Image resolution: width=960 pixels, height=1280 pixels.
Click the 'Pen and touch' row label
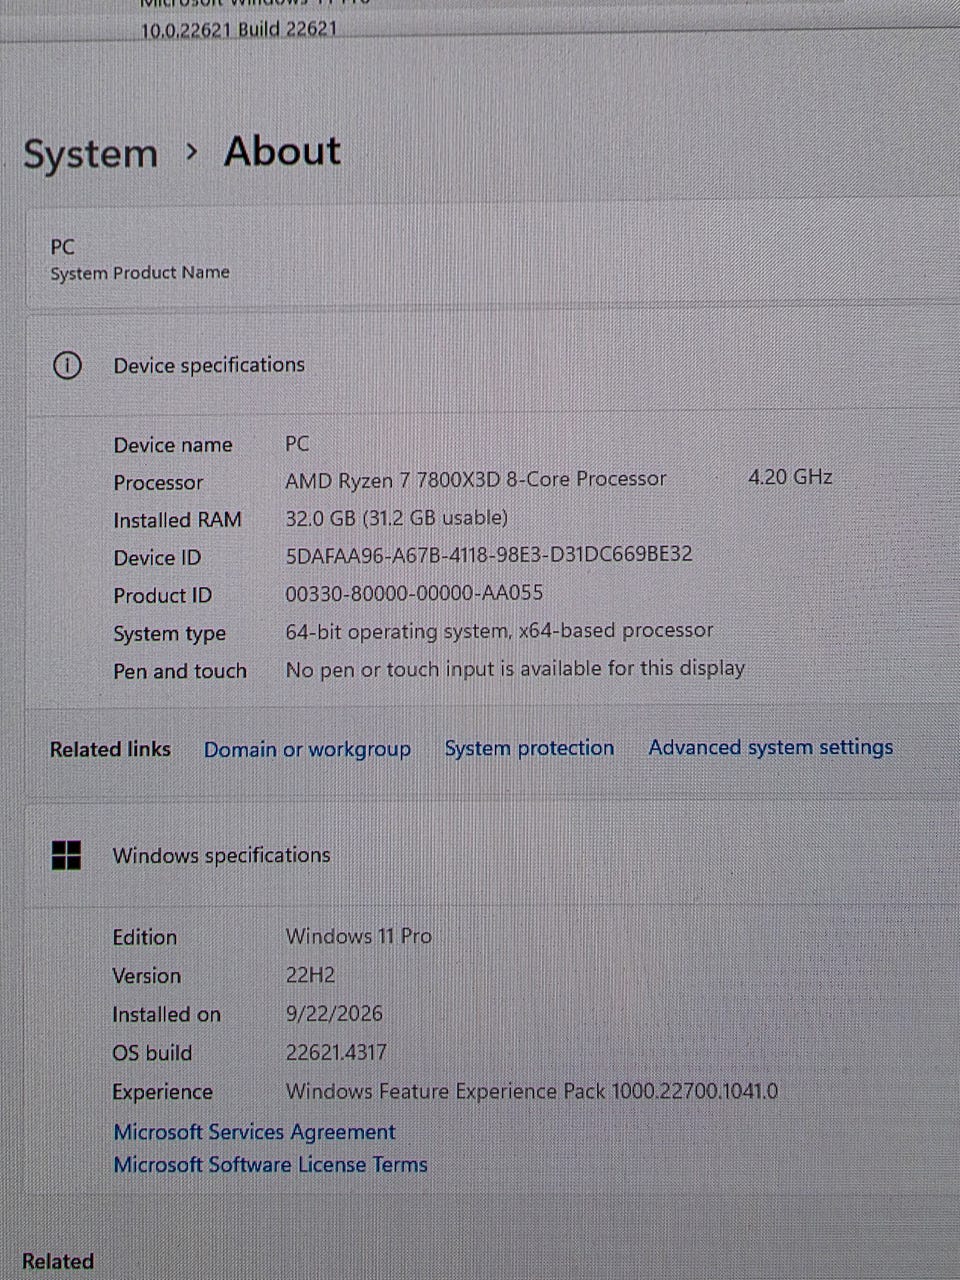[179, 671]
